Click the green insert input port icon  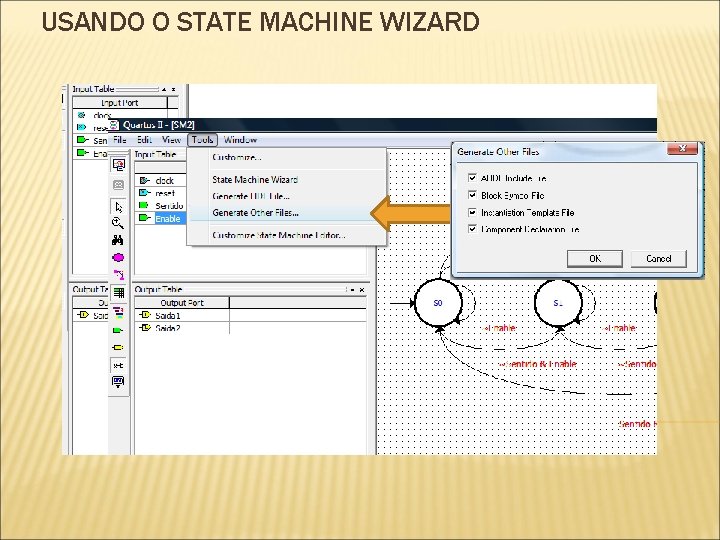118,330
